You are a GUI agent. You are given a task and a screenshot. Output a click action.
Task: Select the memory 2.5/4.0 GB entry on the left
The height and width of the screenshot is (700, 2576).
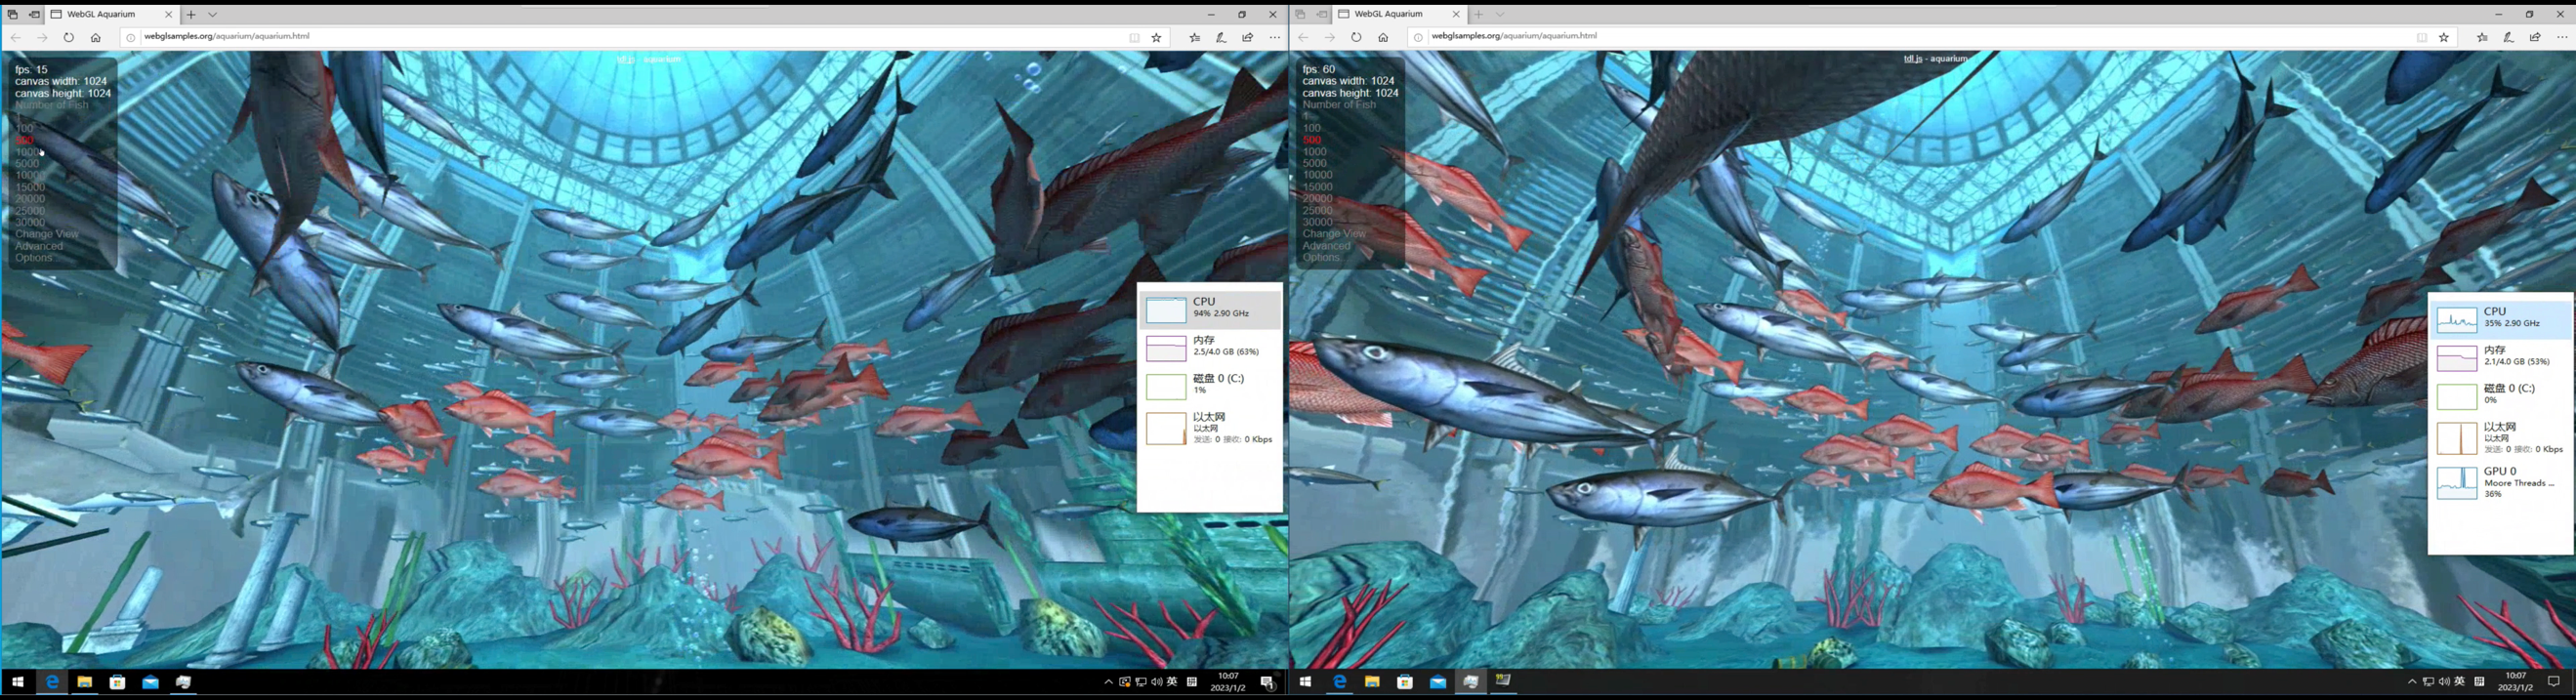pyautogui.click(x=1210, y=347)
